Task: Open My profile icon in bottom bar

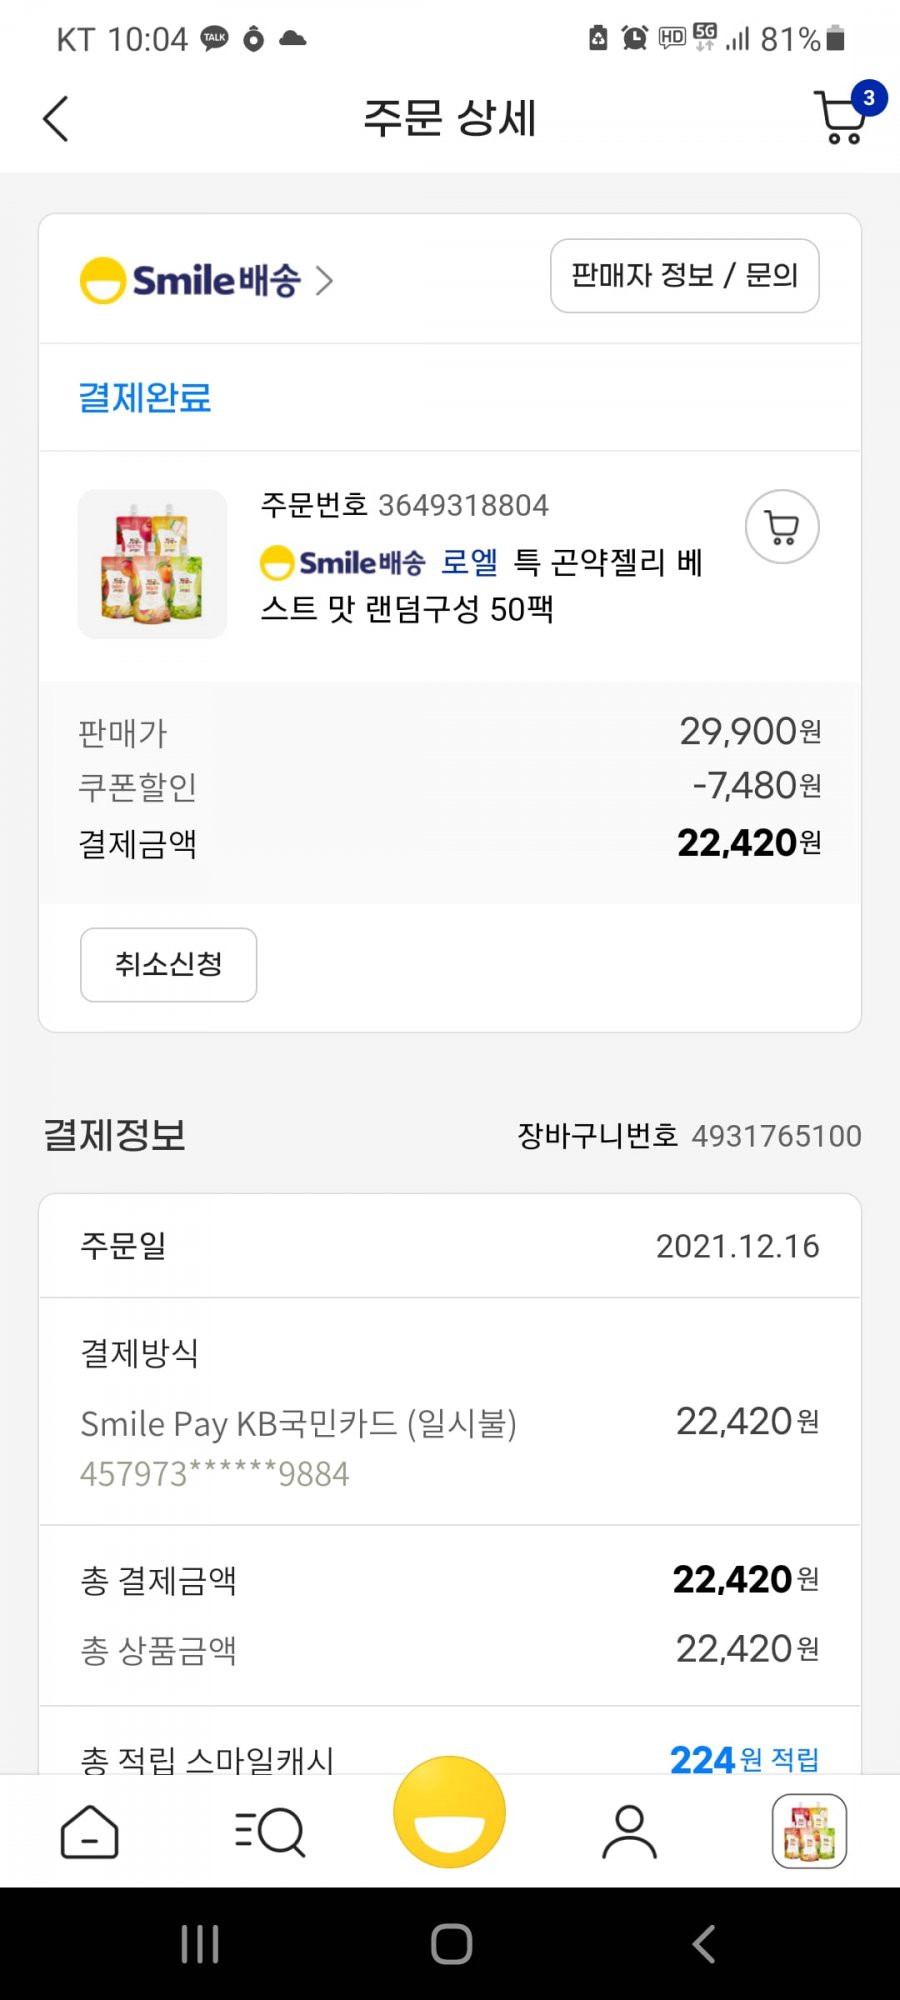Action: 629,1832
